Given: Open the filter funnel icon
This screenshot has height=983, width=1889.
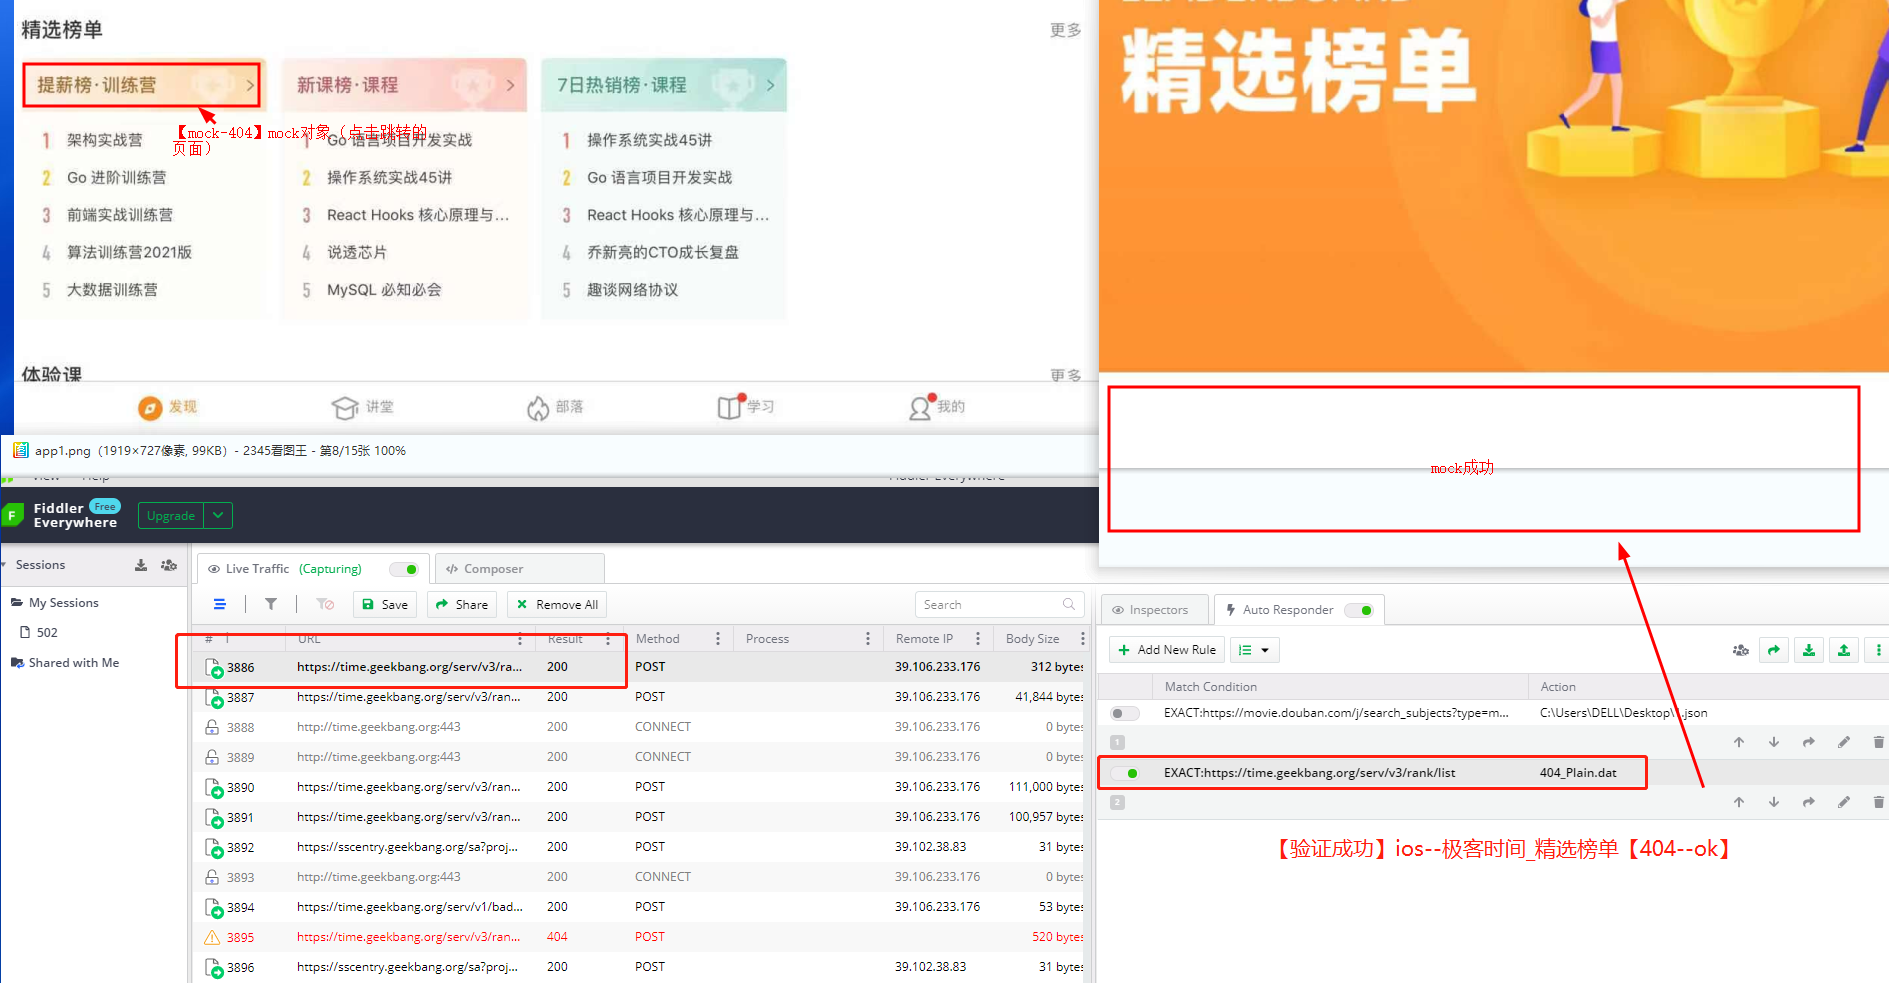Looking at the screenshot, I should [x=271, y=604].
